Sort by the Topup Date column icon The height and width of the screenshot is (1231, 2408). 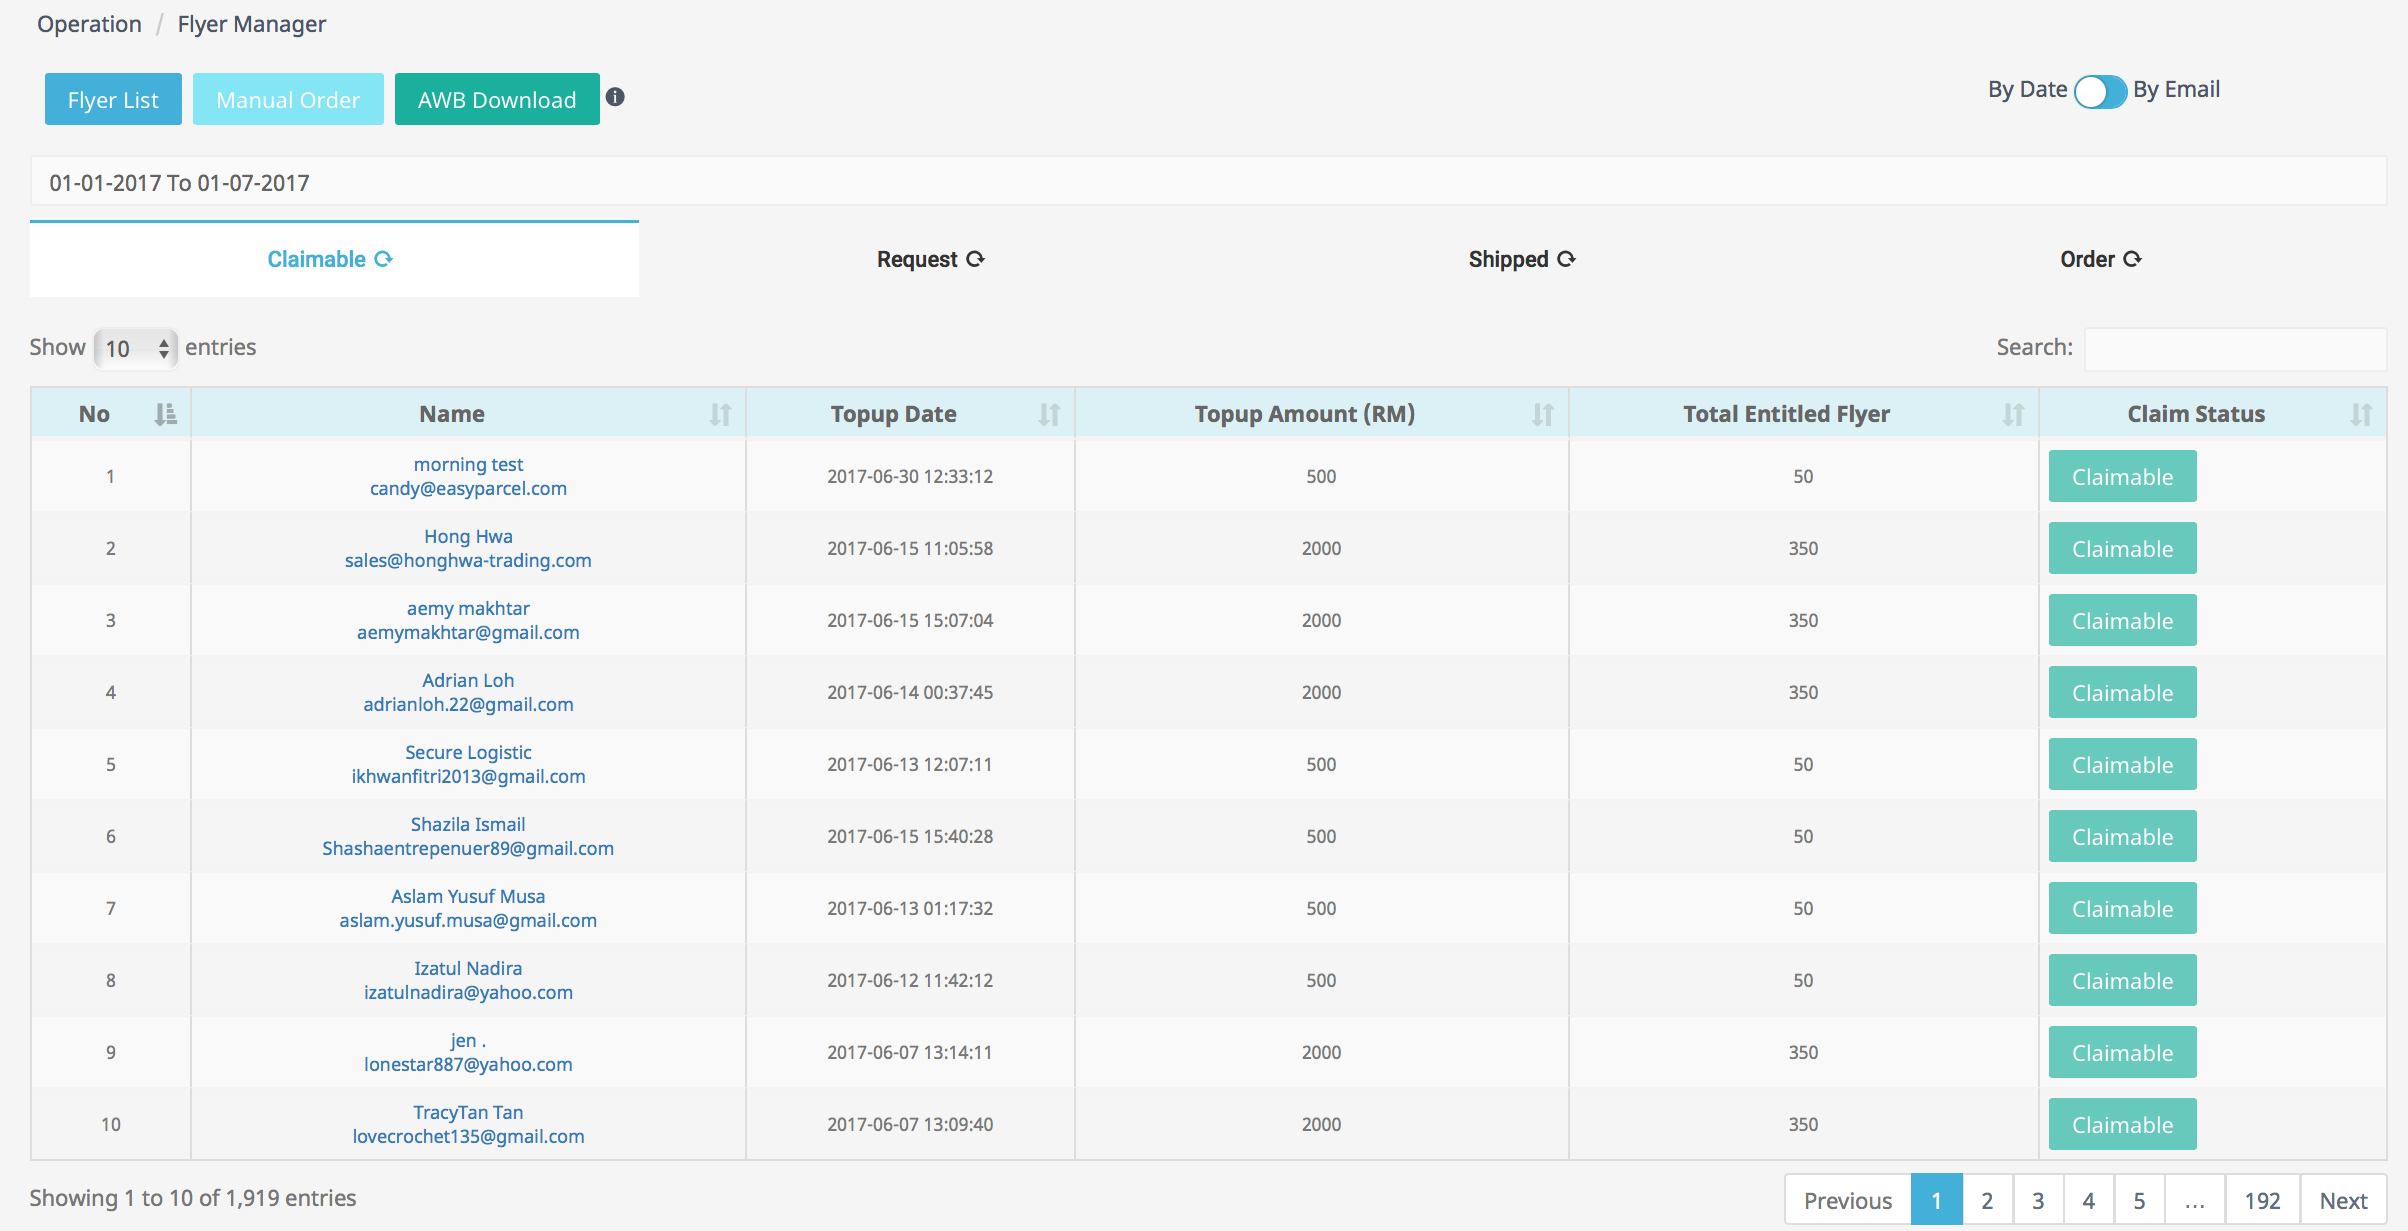(x=1049, y=414)
